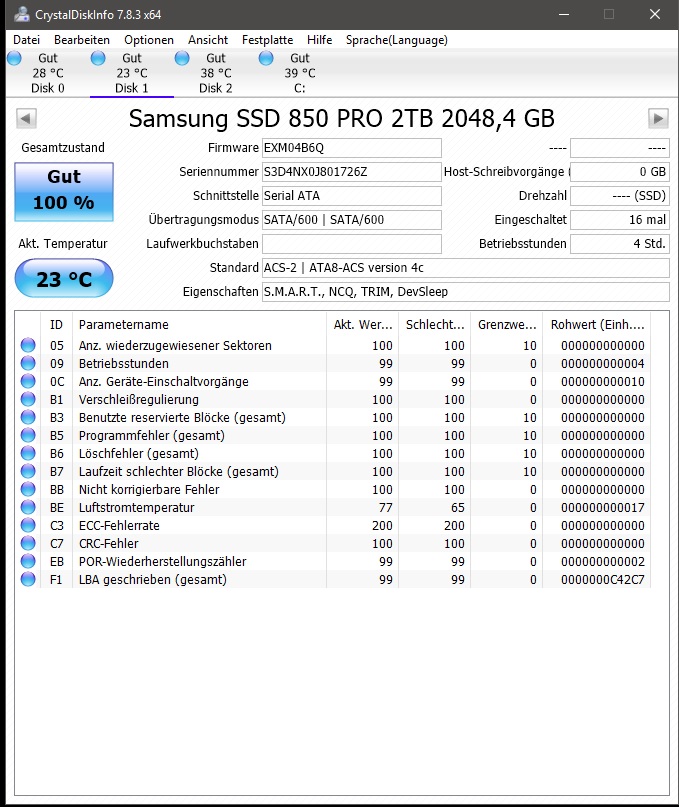Open the Sprache(Language) menu
Screen dimensions: 679x807
pyautogui.click(x=396, y=40)
